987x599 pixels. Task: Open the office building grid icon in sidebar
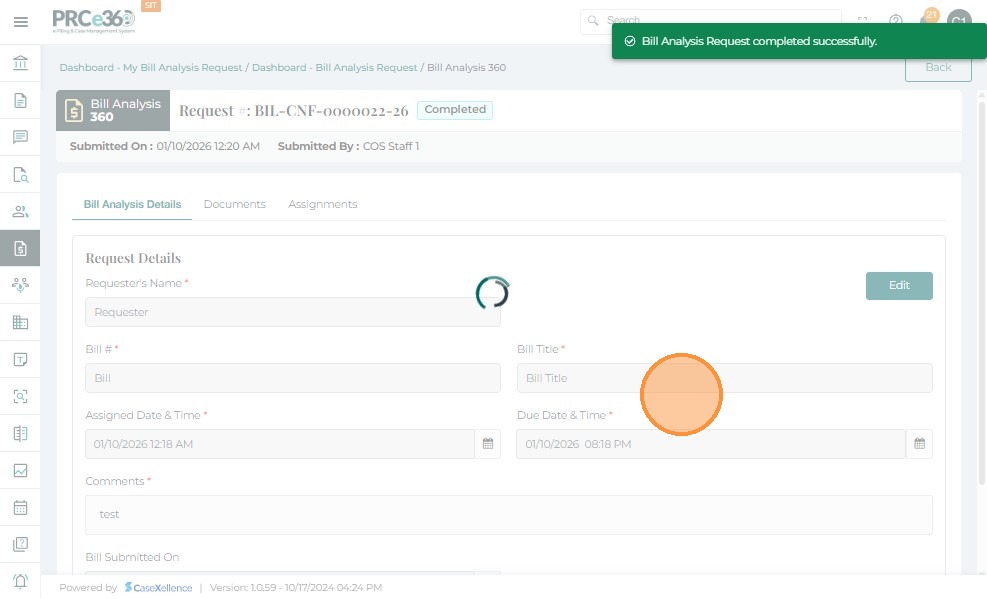click(x=20, y=322)
